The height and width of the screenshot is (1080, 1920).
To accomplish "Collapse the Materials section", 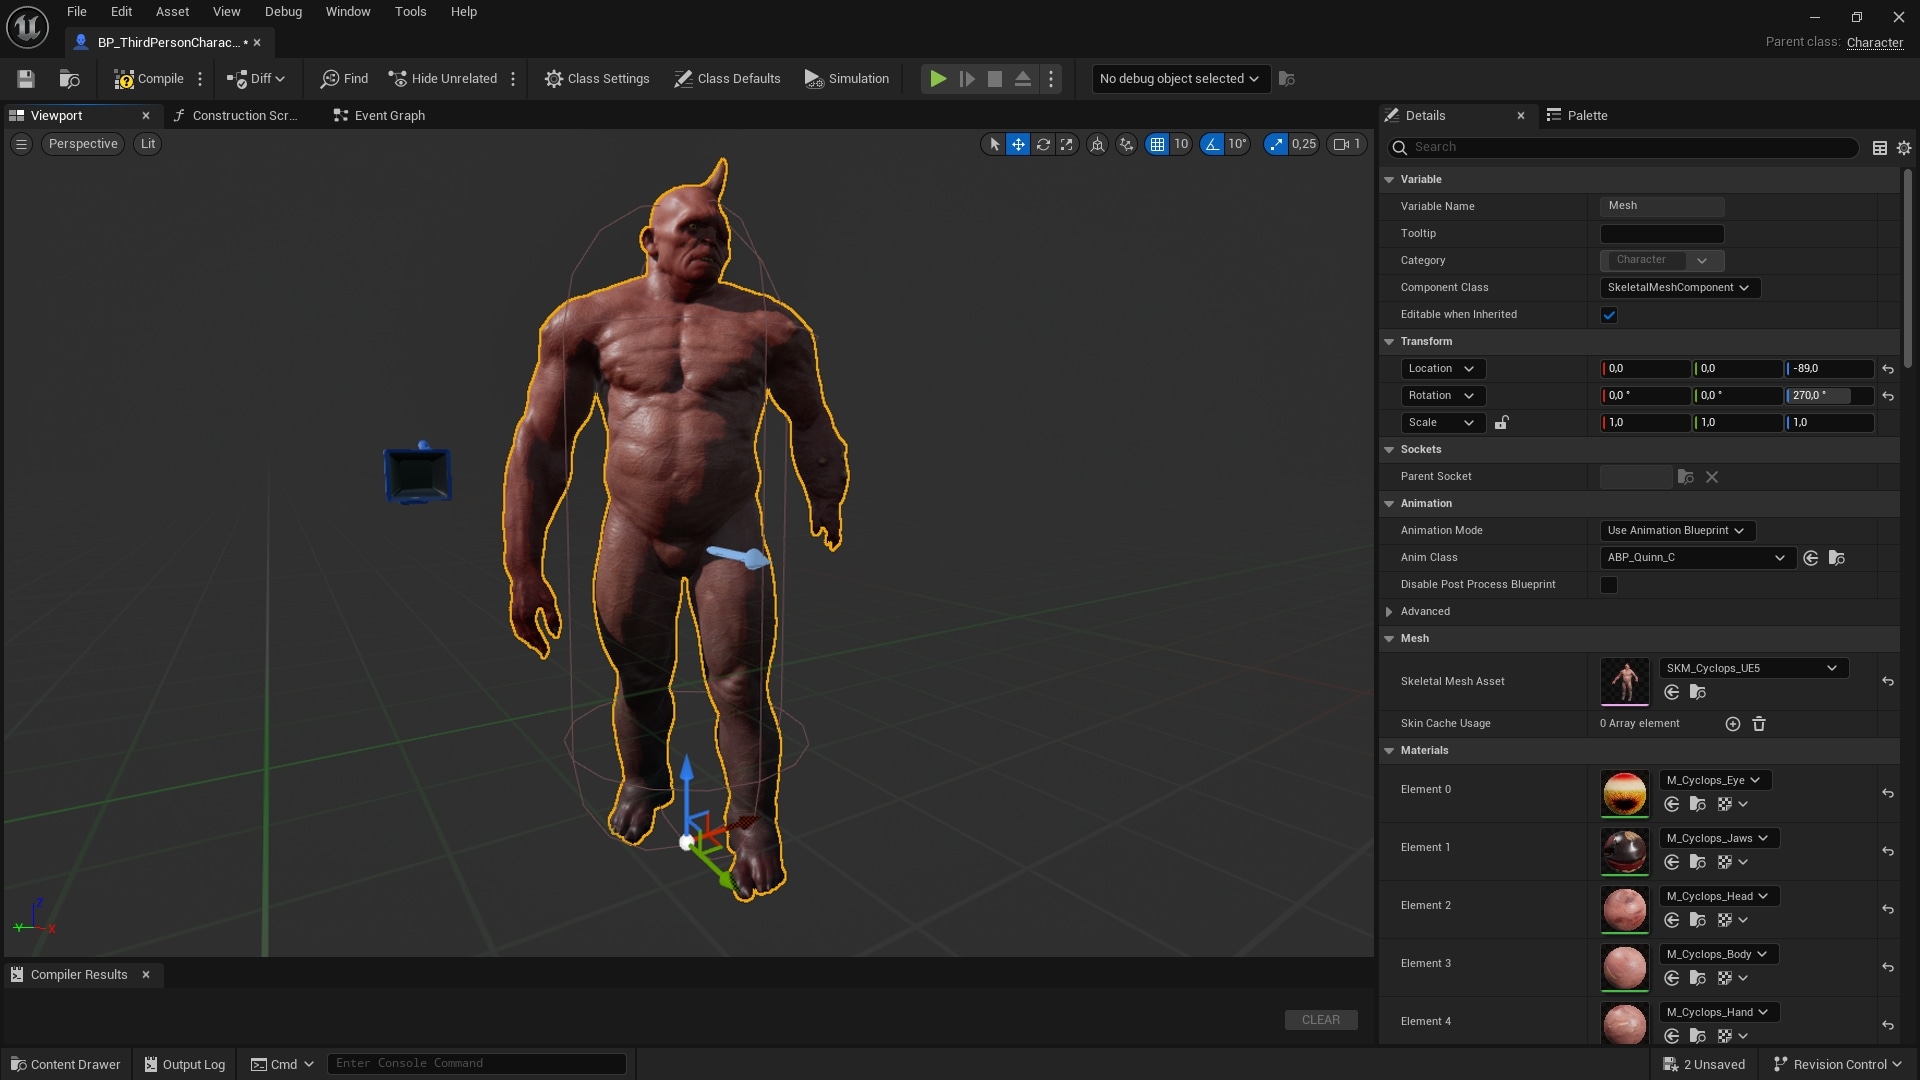I will coord(1389,751).
